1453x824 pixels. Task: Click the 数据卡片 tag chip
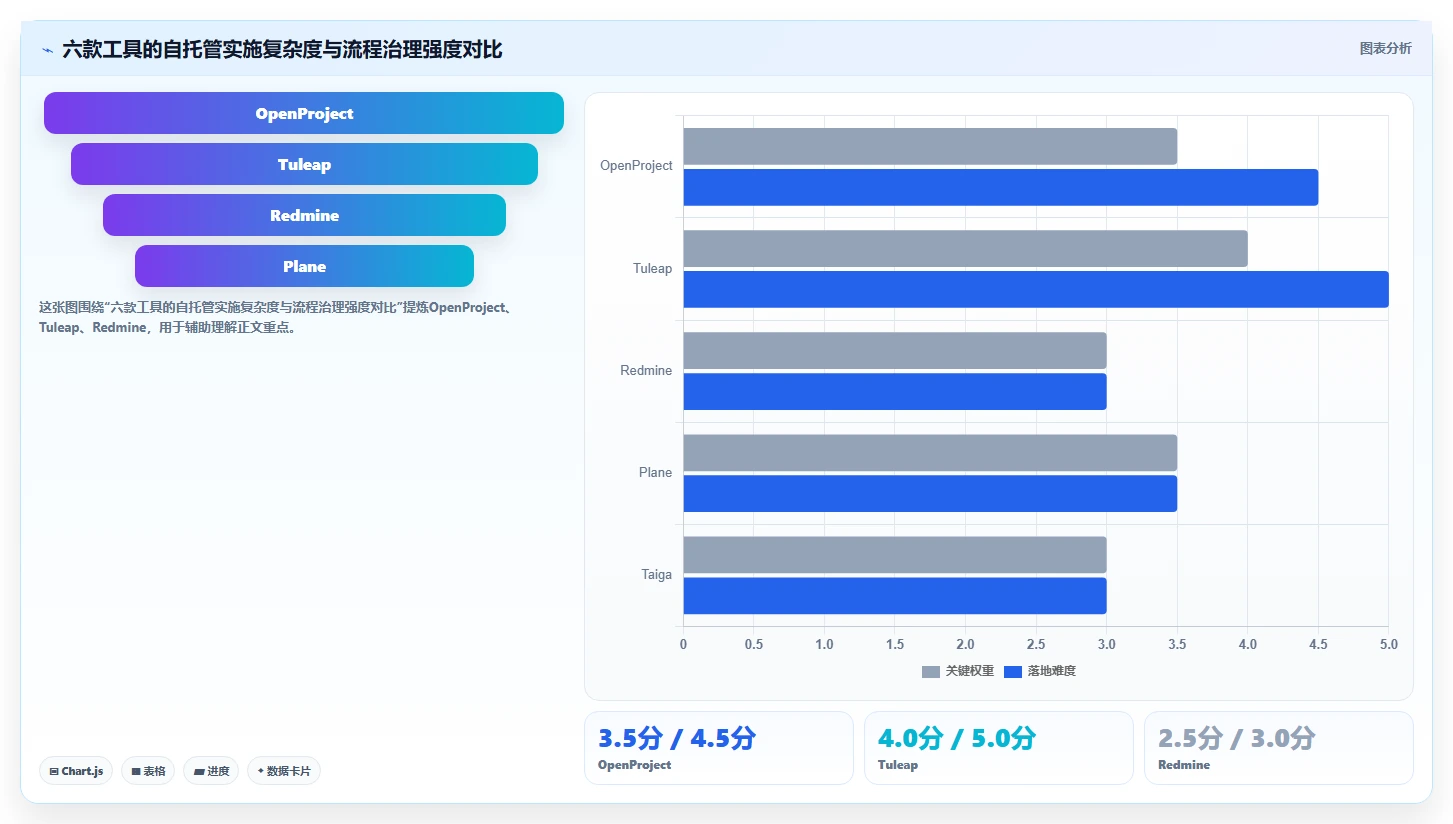(x=284, y=771)
